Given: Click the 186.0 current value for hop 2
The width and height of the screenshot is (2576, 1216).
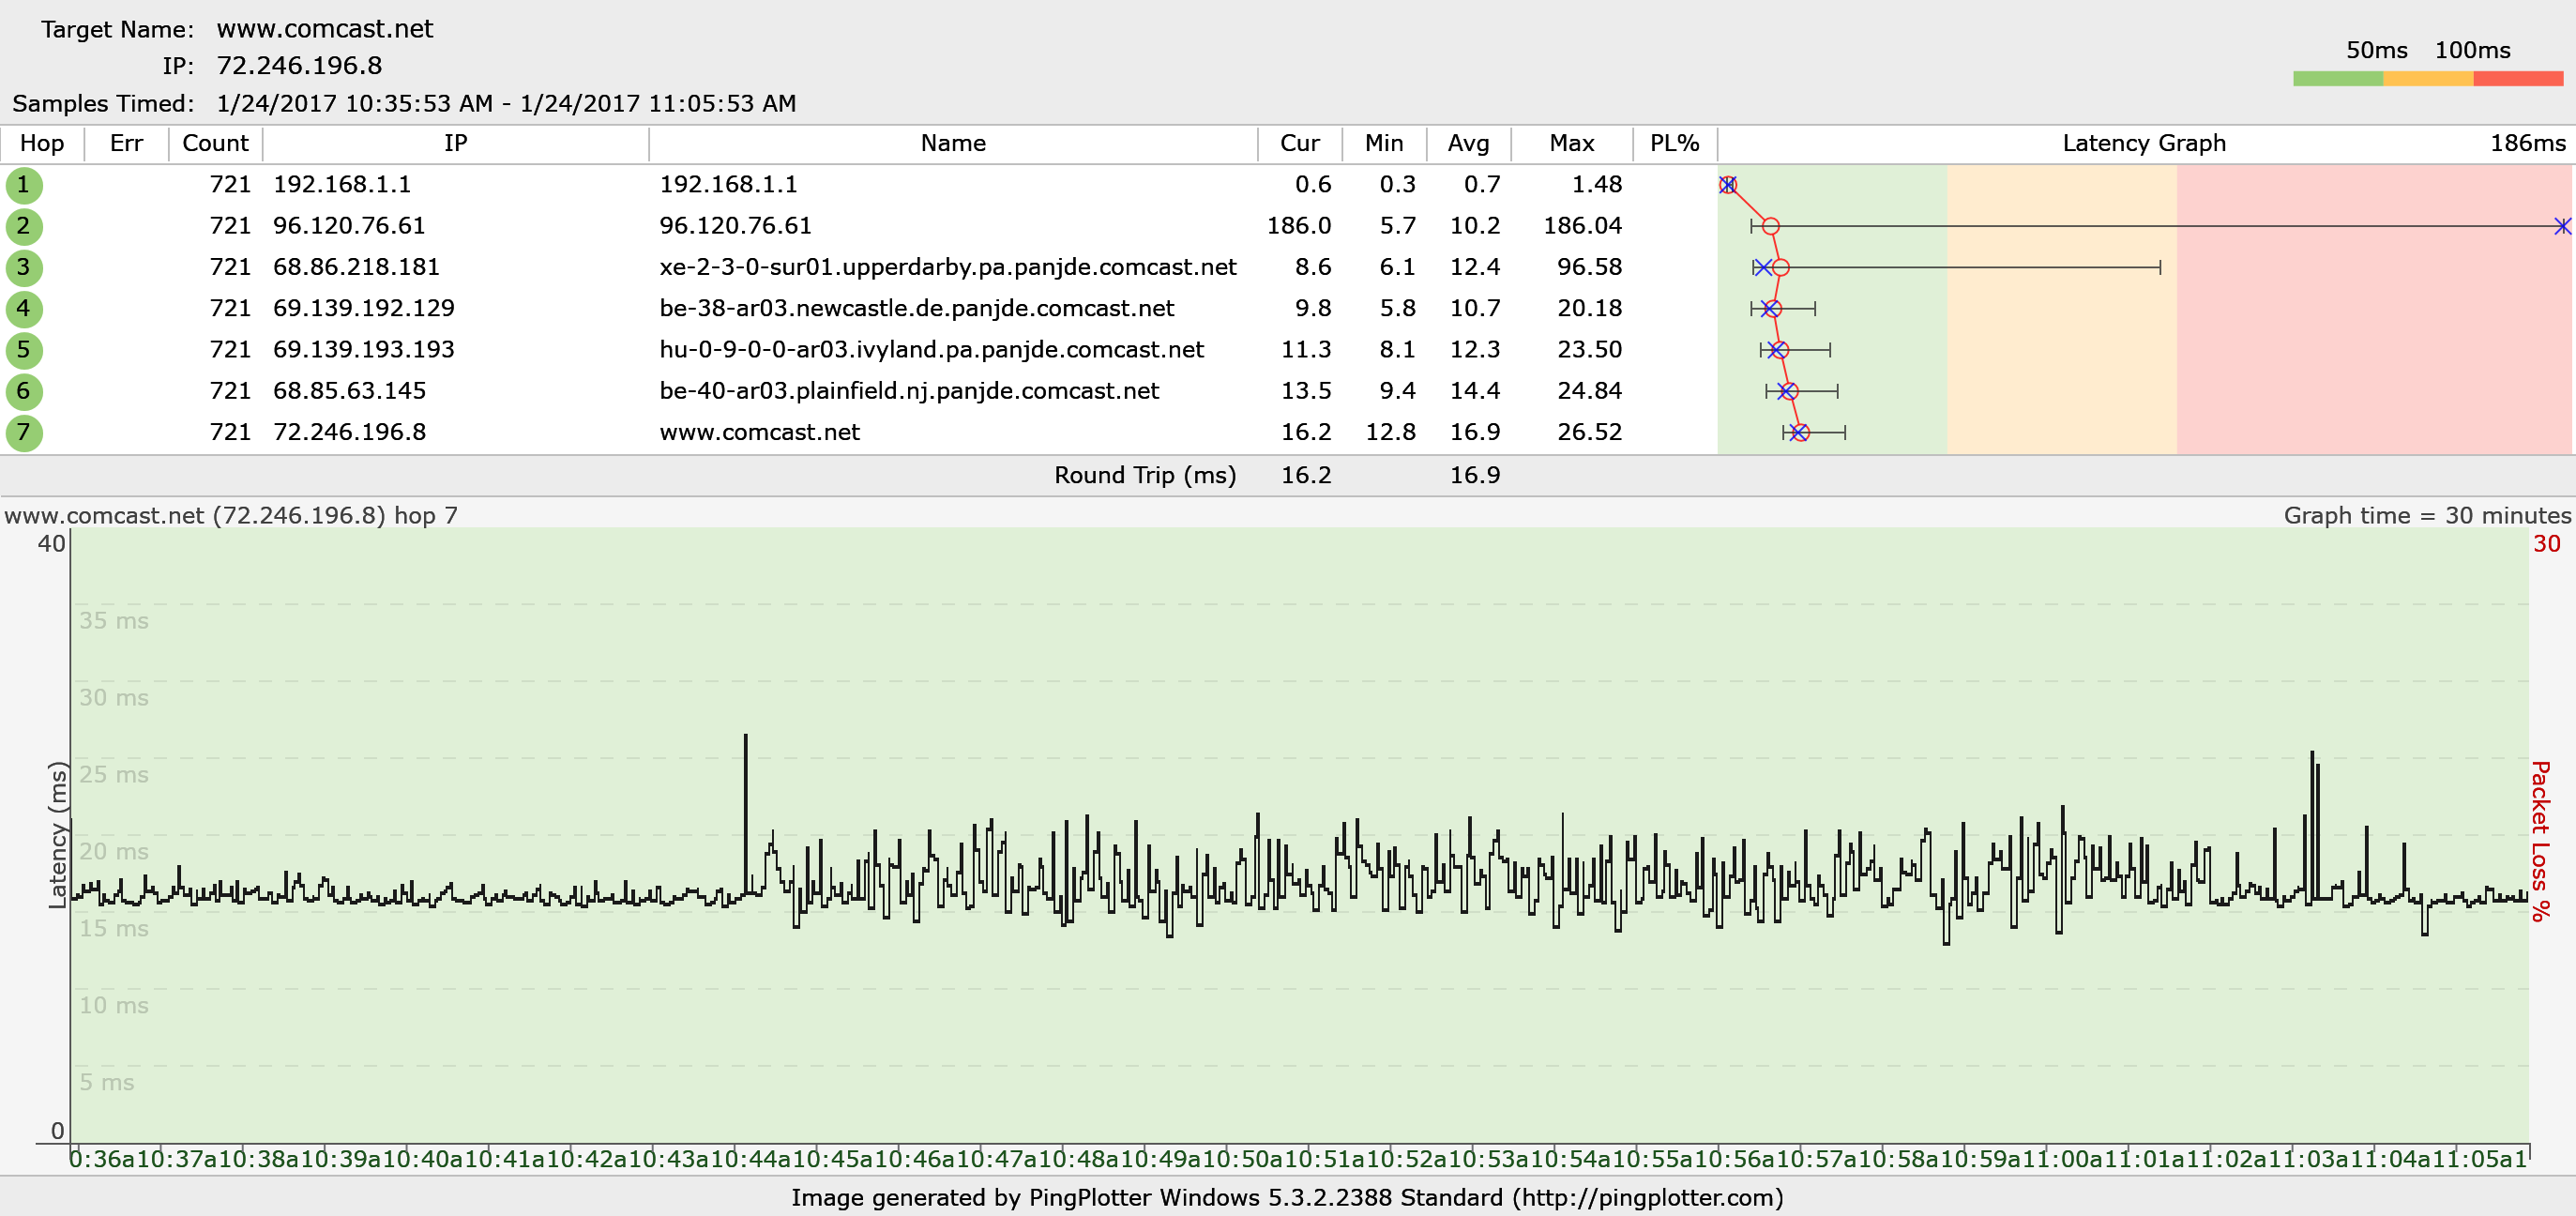Looking at the screenshot, I should 1299,225.
